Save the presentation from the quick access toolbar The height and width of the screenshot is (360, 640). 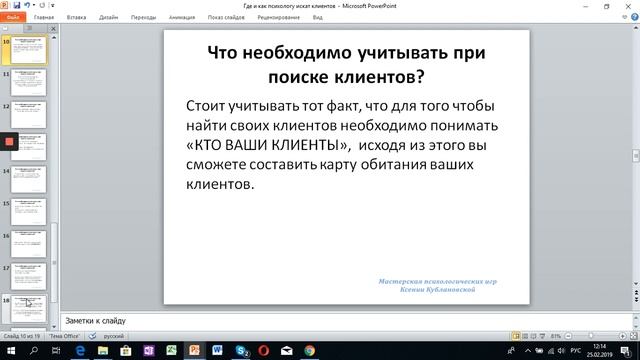pos(17,5)
